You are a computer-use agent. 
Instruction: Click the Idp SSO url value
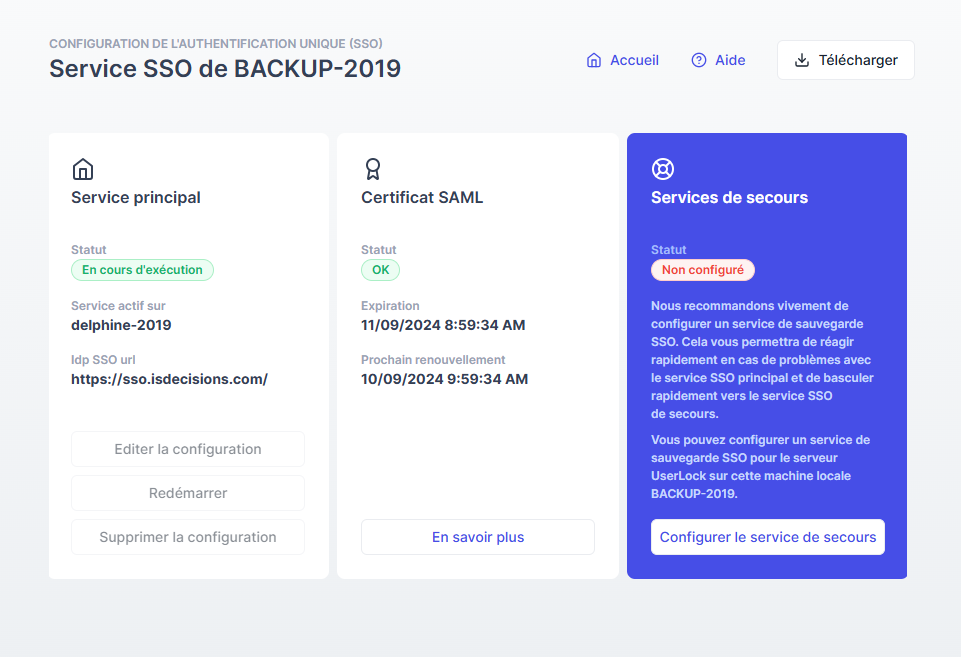pos(169,379)
